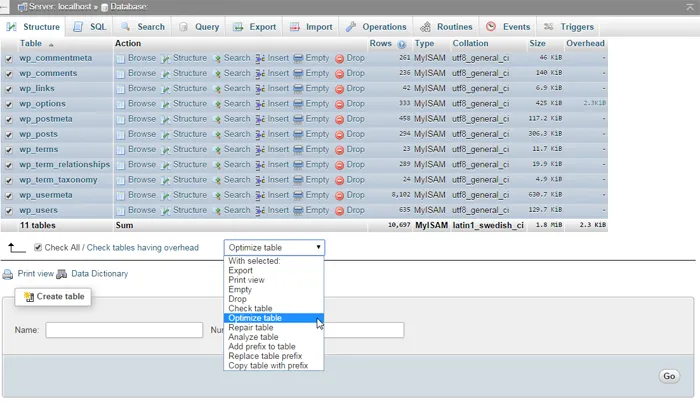Open the Data Dictionary link
700x402 pixels.
click(x=99, y=274)
